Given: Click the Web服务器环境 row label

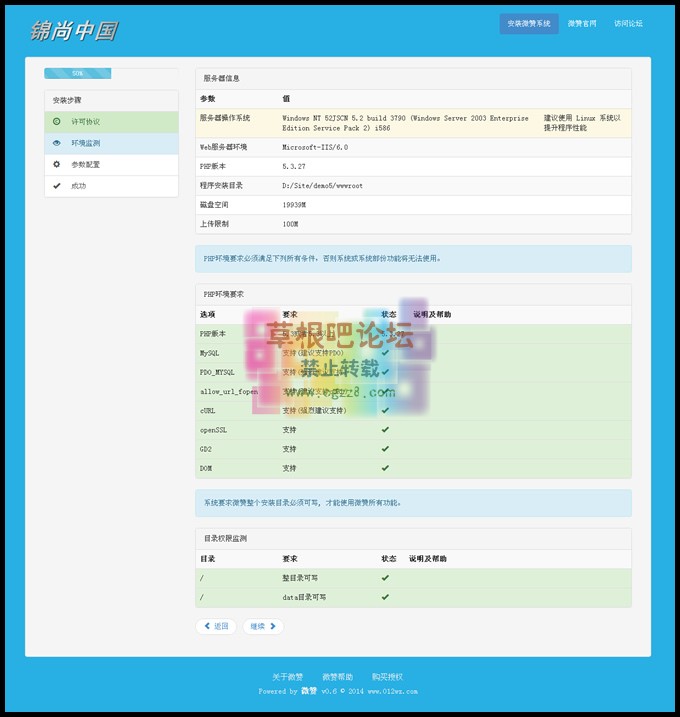Looking at the screenshot, I should pos(224,147).
